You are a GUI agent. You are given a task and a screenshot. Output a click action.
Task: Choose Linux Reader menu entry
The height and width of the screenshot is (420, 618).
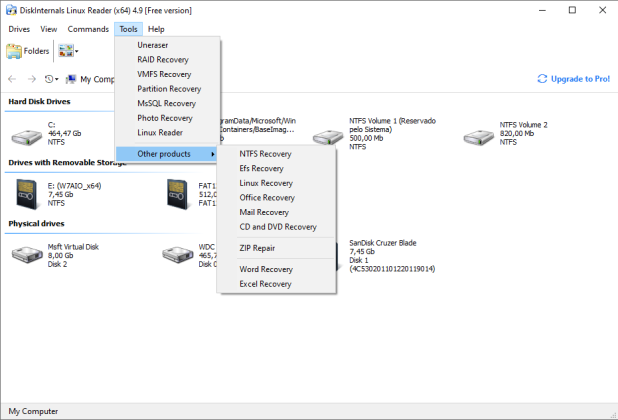pyautogui.click(x=168, y=132)
